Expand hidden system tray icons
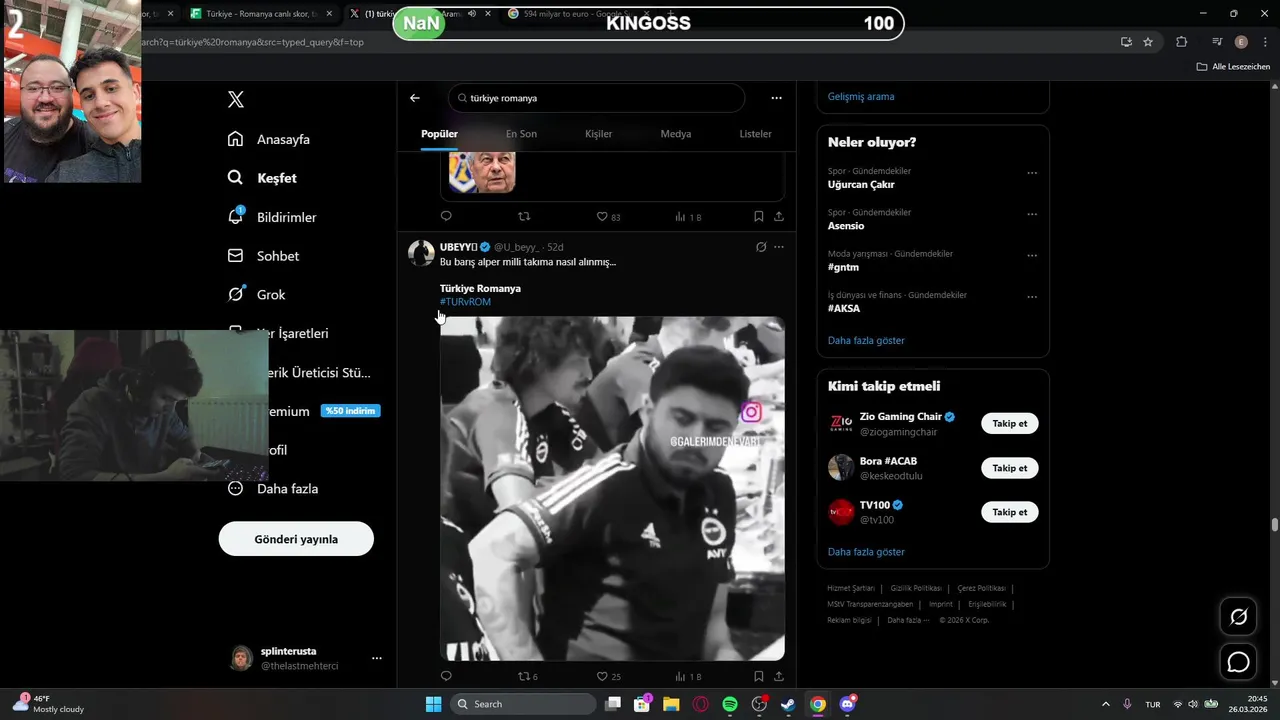Screen dimensions: 1280x720 1105,704
